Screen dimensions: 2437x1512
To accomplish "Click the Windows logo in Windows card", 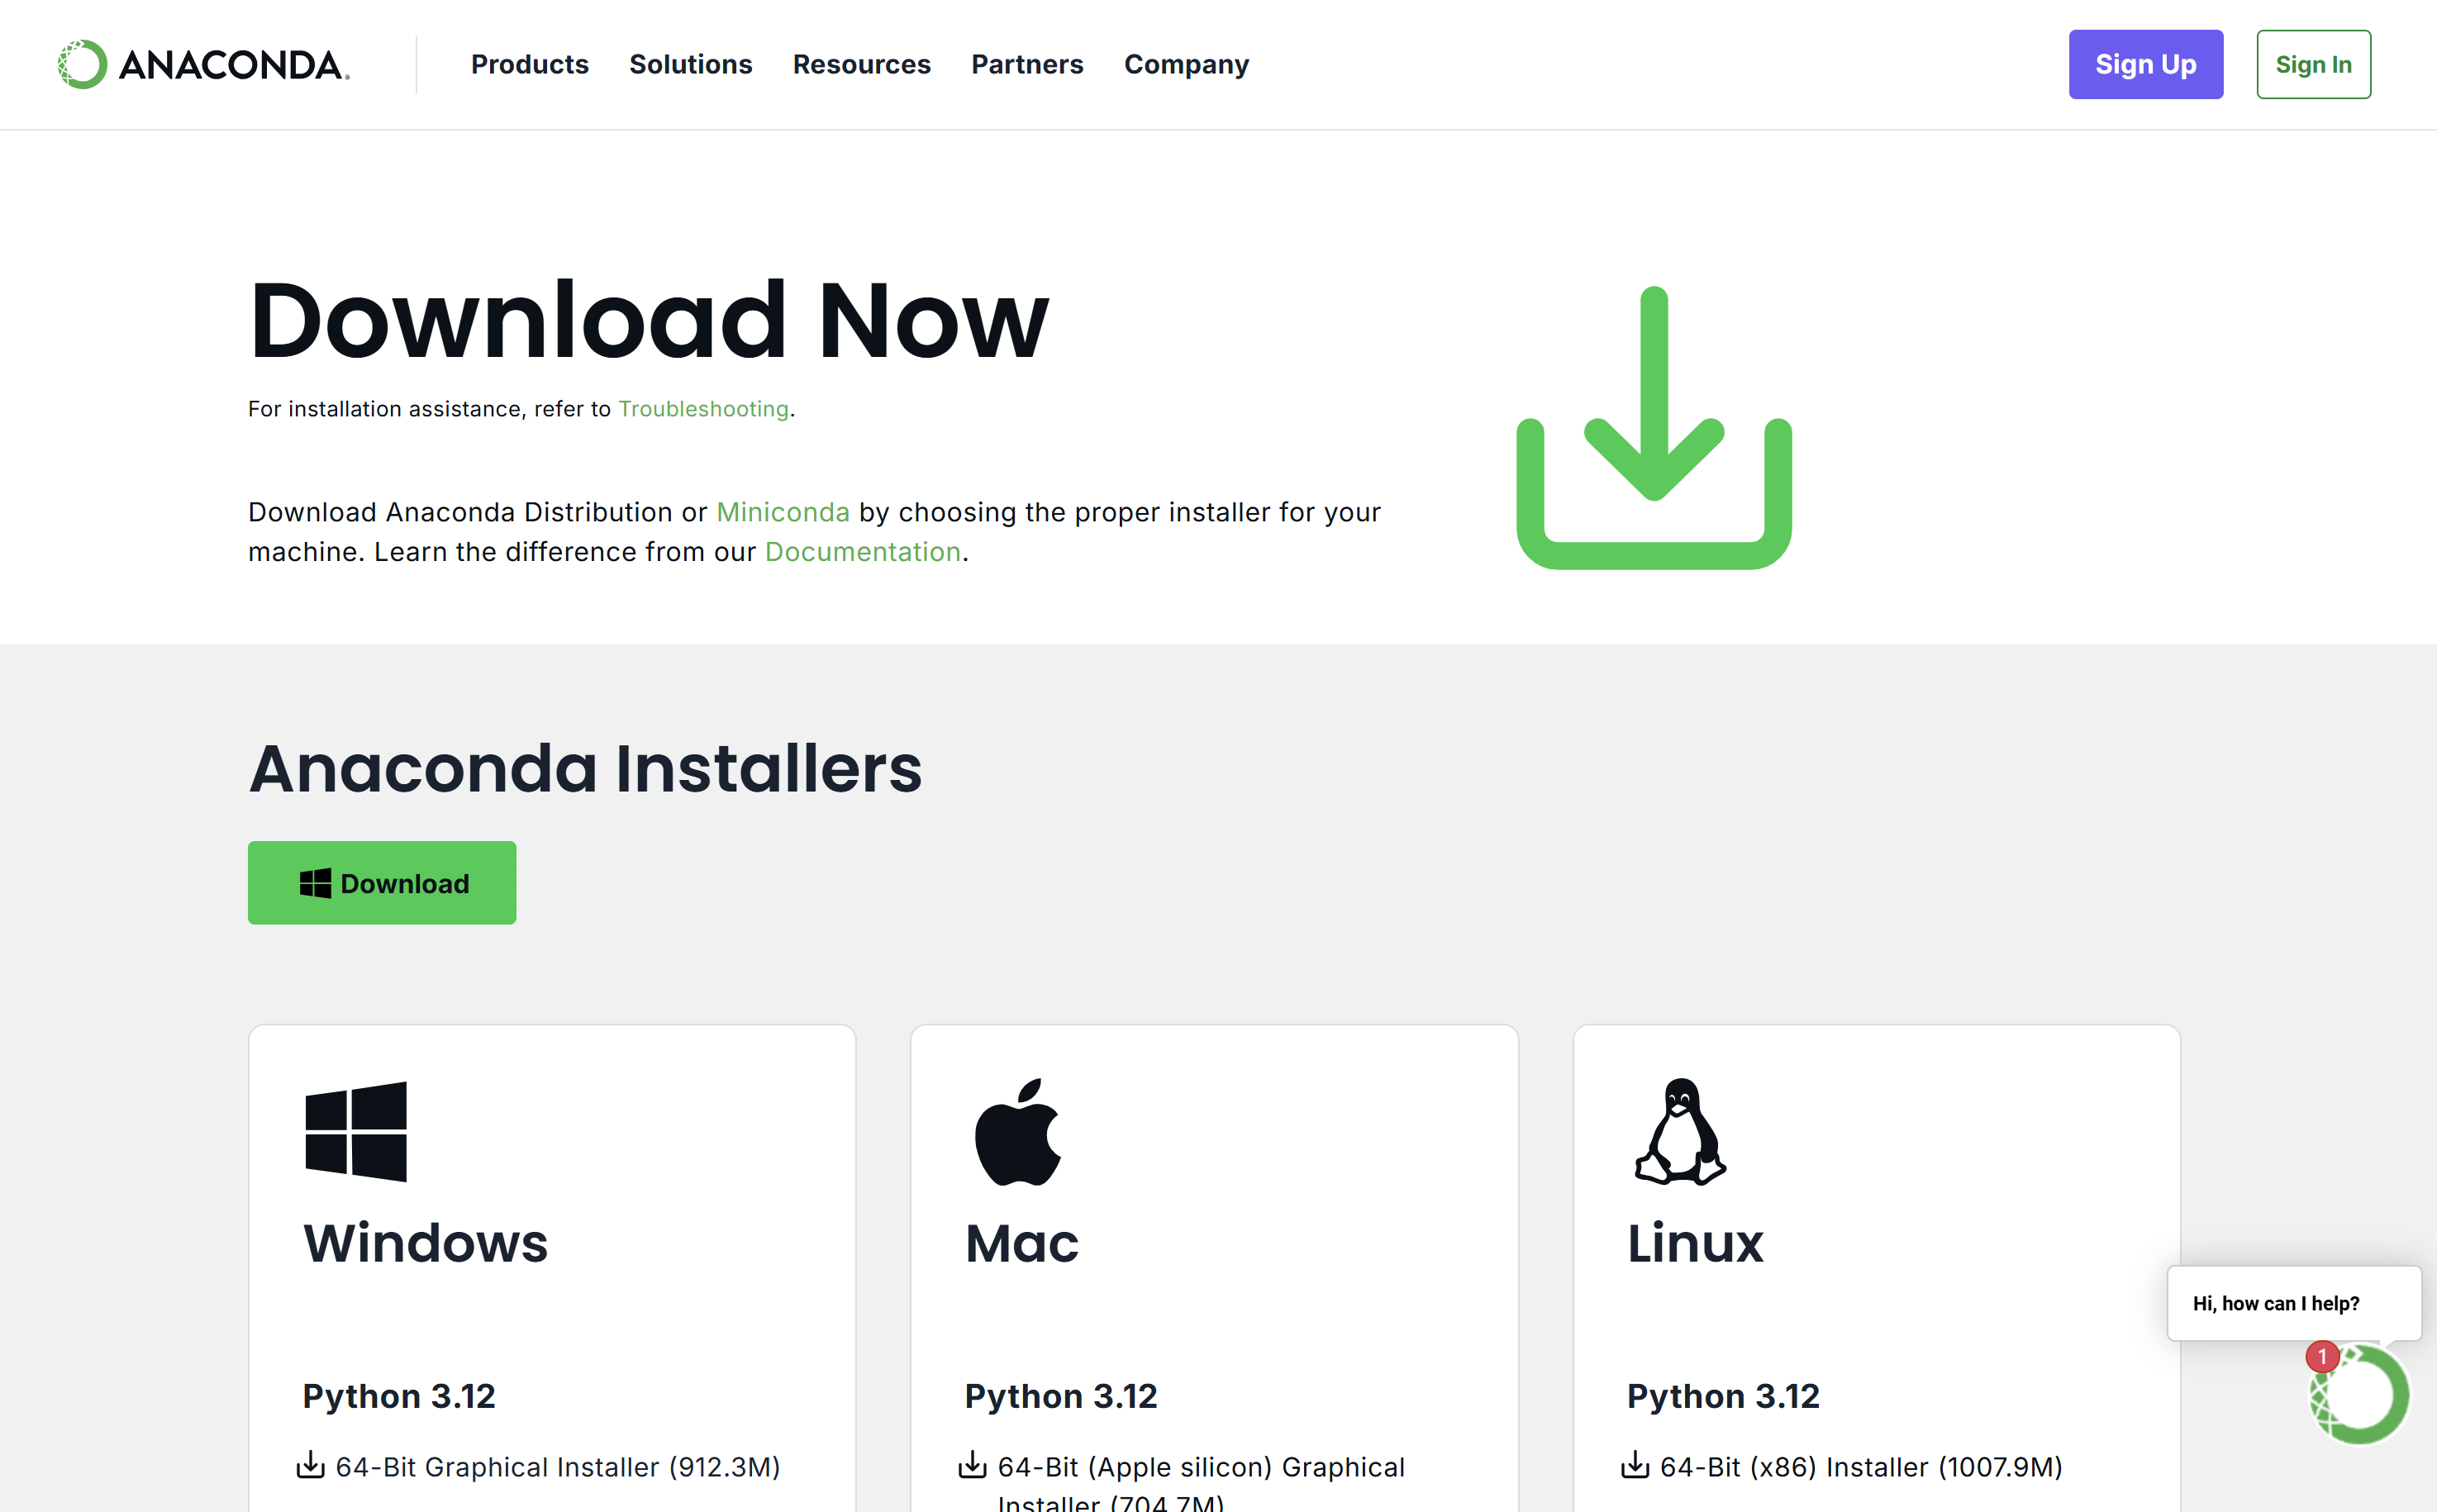I will point(356,1131).
